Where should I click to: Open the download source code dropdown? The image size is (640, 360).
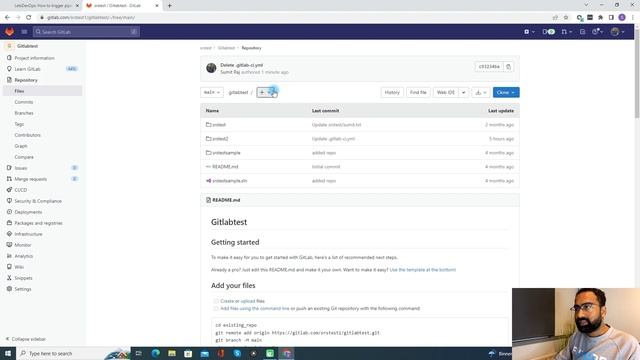point(481,93)
